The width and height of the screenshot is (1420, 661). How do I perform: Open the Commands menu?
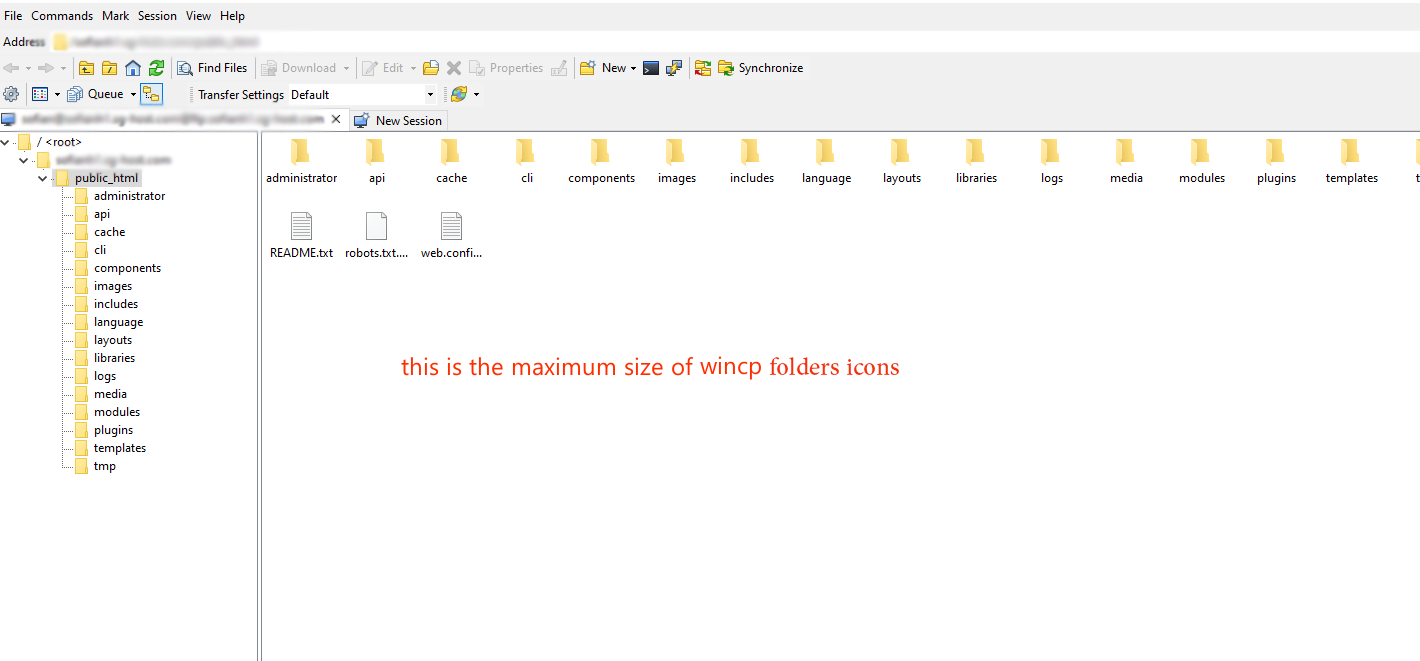(61, 15)
